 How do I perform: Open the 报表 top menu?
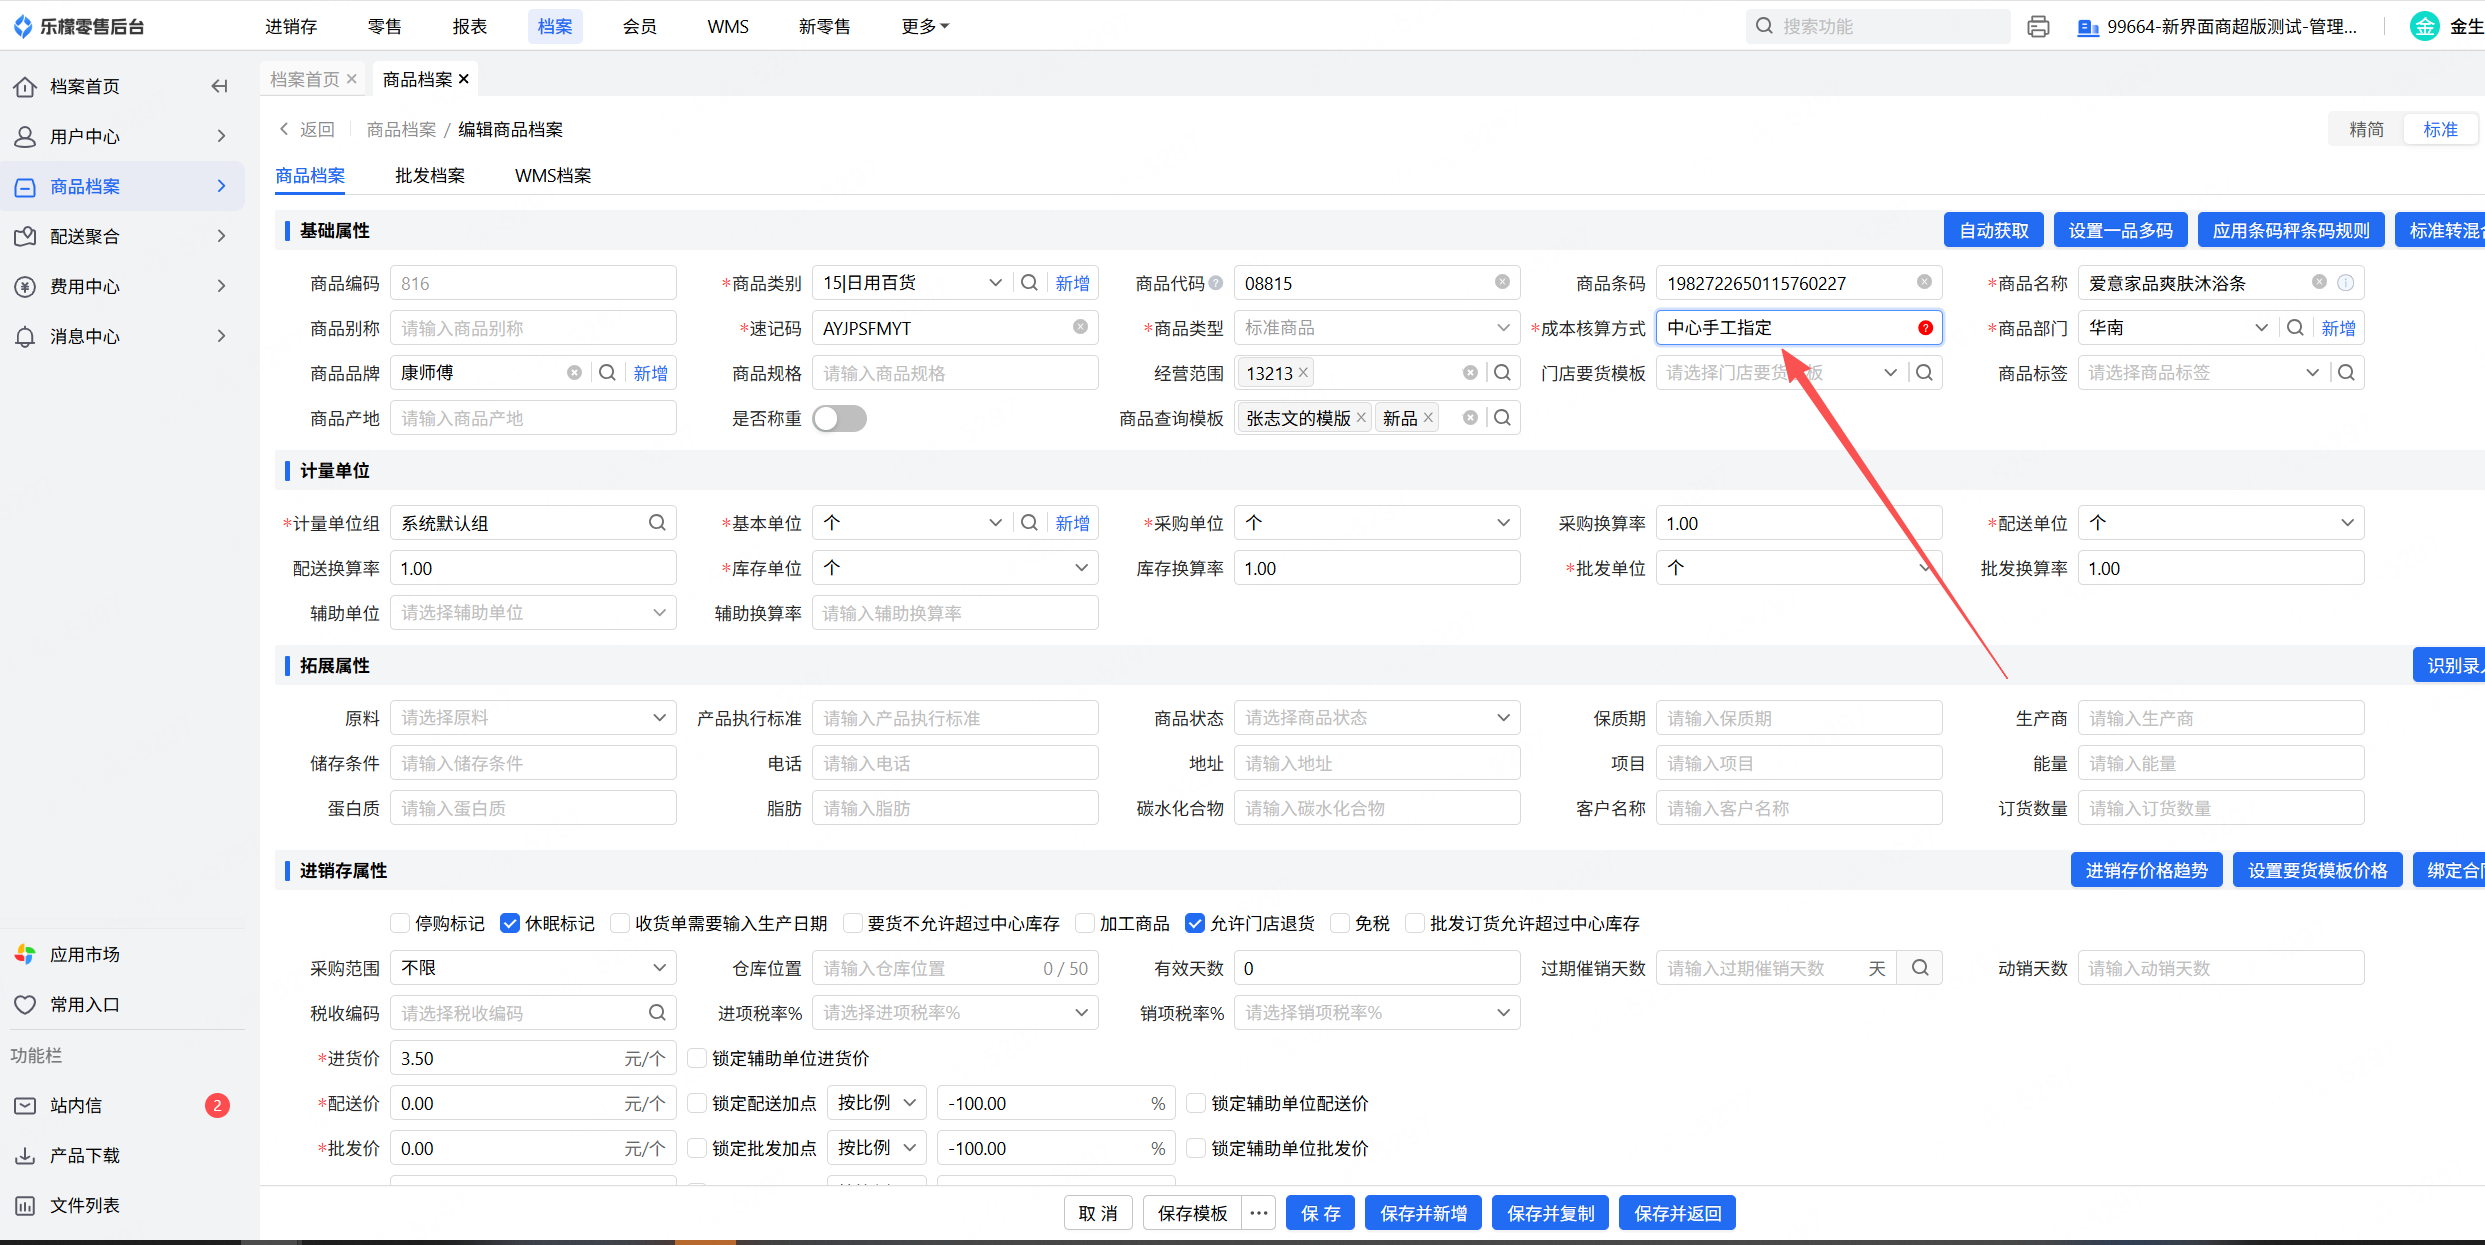point(470,27)
